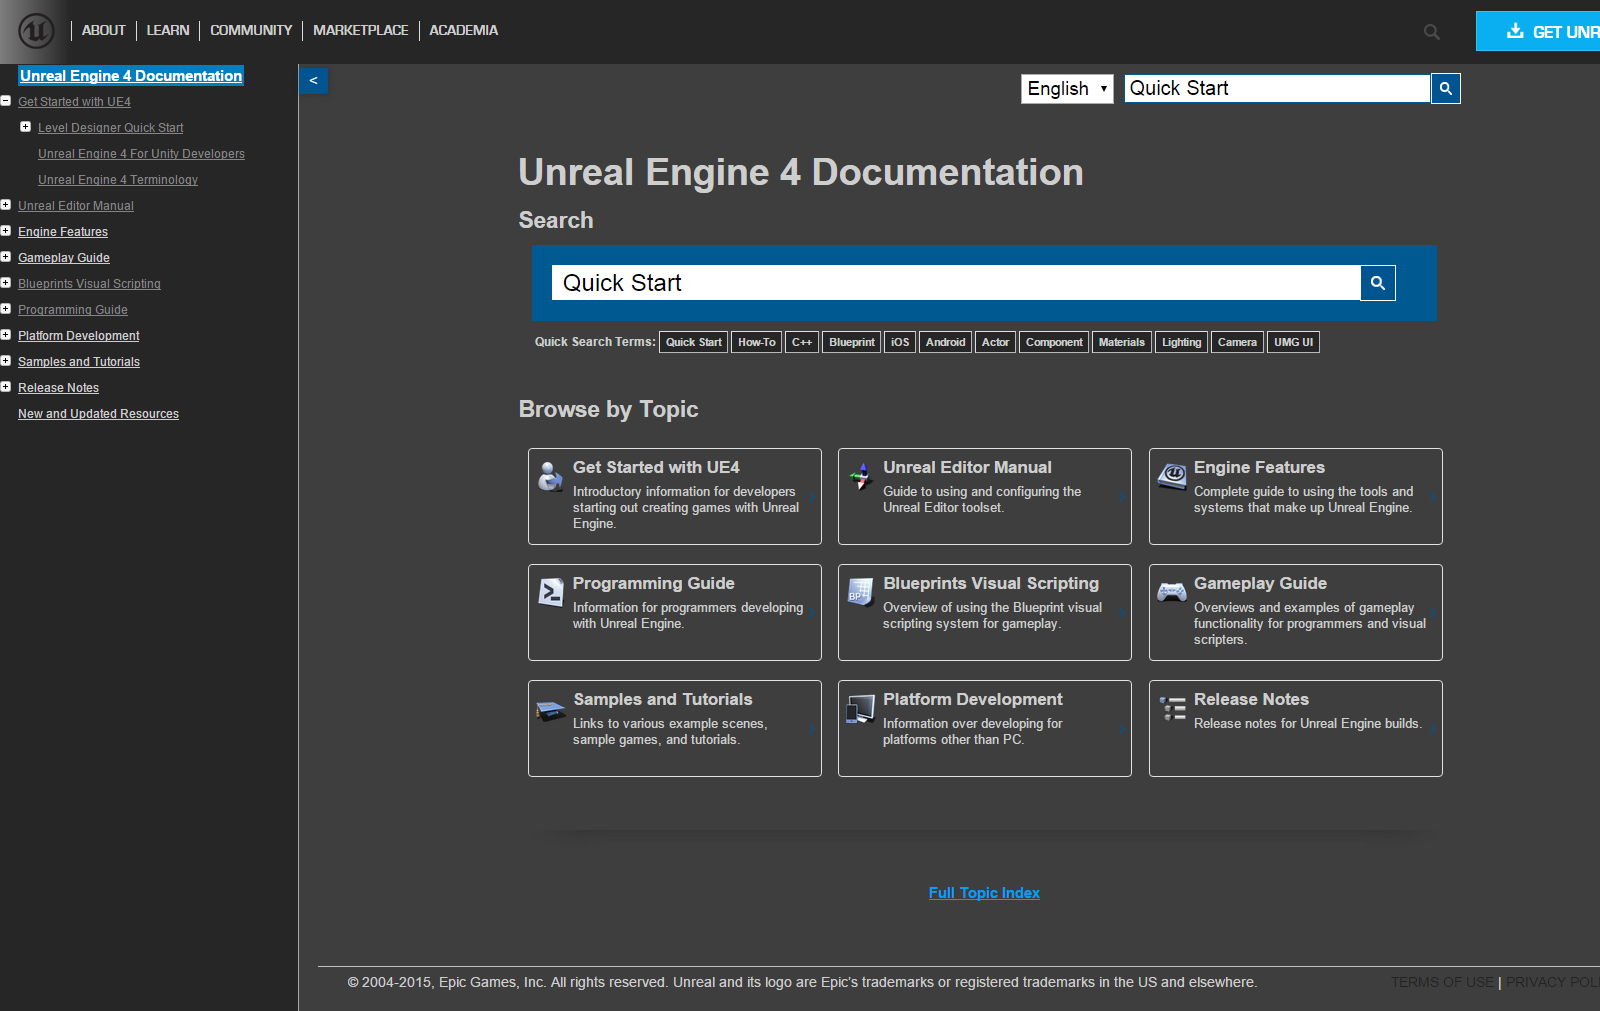Image resolution: width=1600 pixels, height=1011 pixels.
Task: Click the Component search term button
Action: pyautogui.click(x=1054, y=342)
